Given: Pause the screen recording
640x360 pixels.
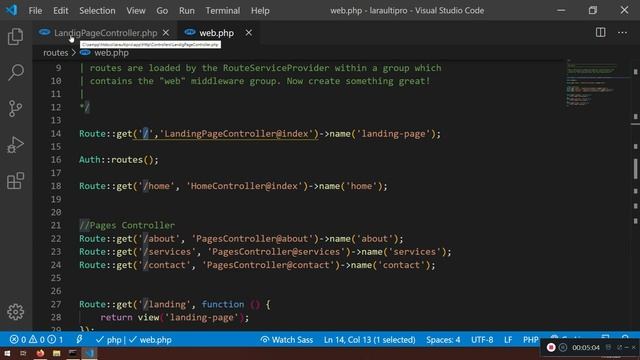Looking at the screenshot, I should pos(563,347).
